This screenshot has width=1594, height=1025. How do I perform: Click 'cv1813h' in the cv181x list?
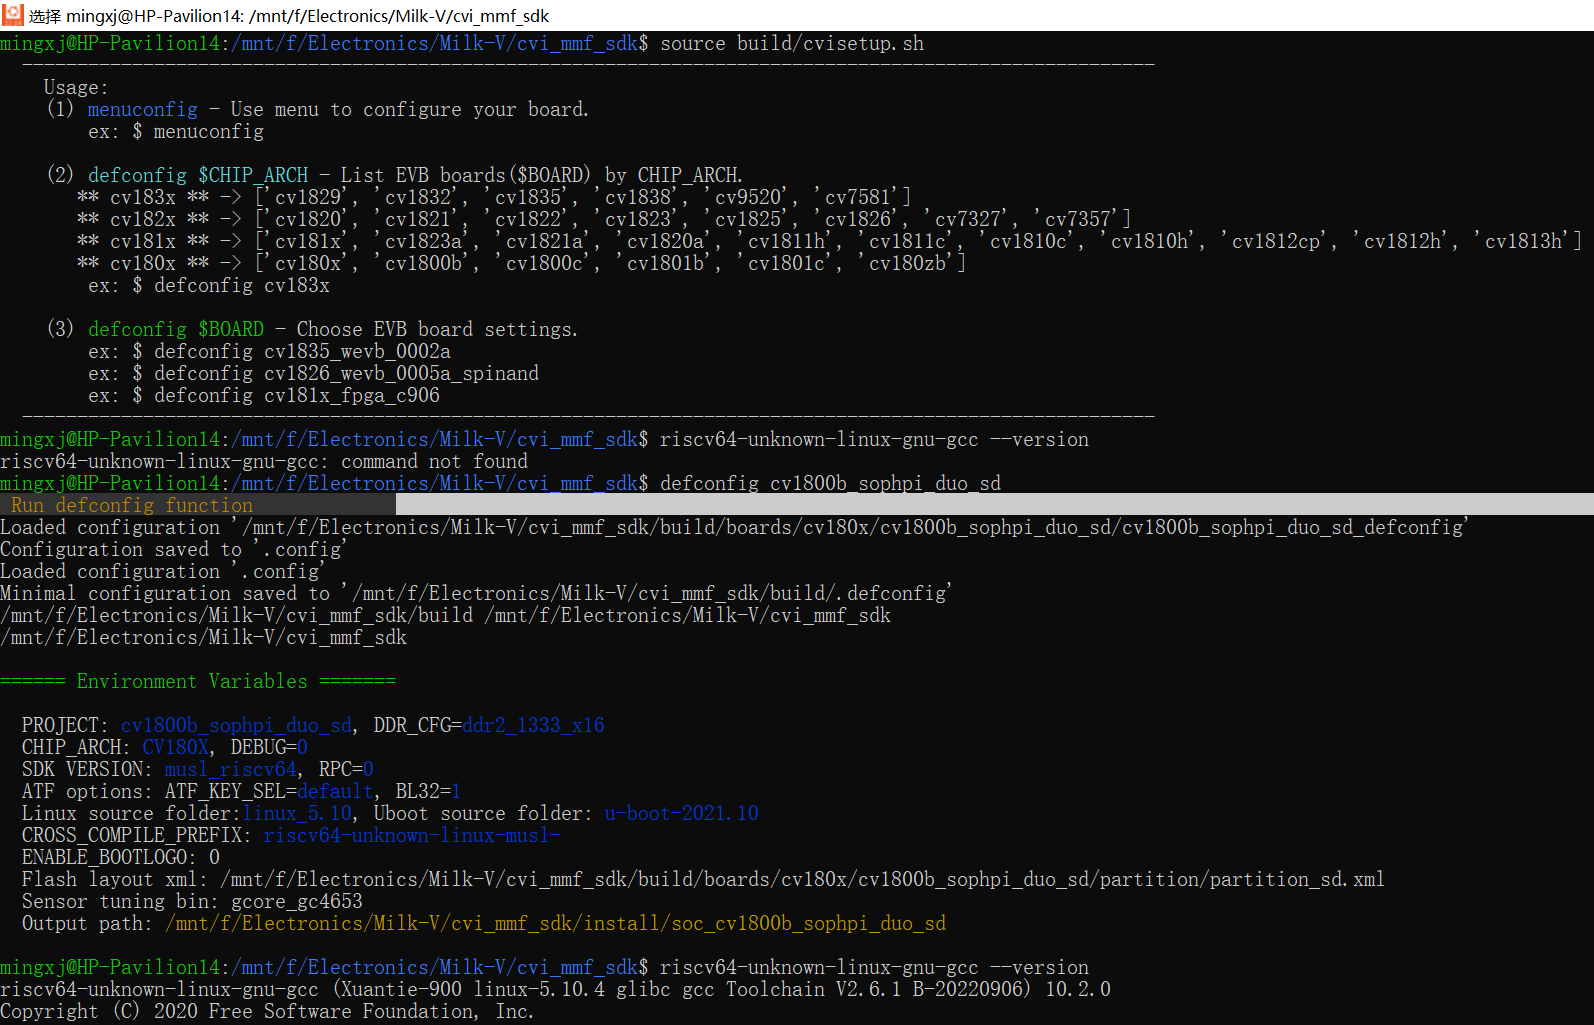tap(1524, 242)
